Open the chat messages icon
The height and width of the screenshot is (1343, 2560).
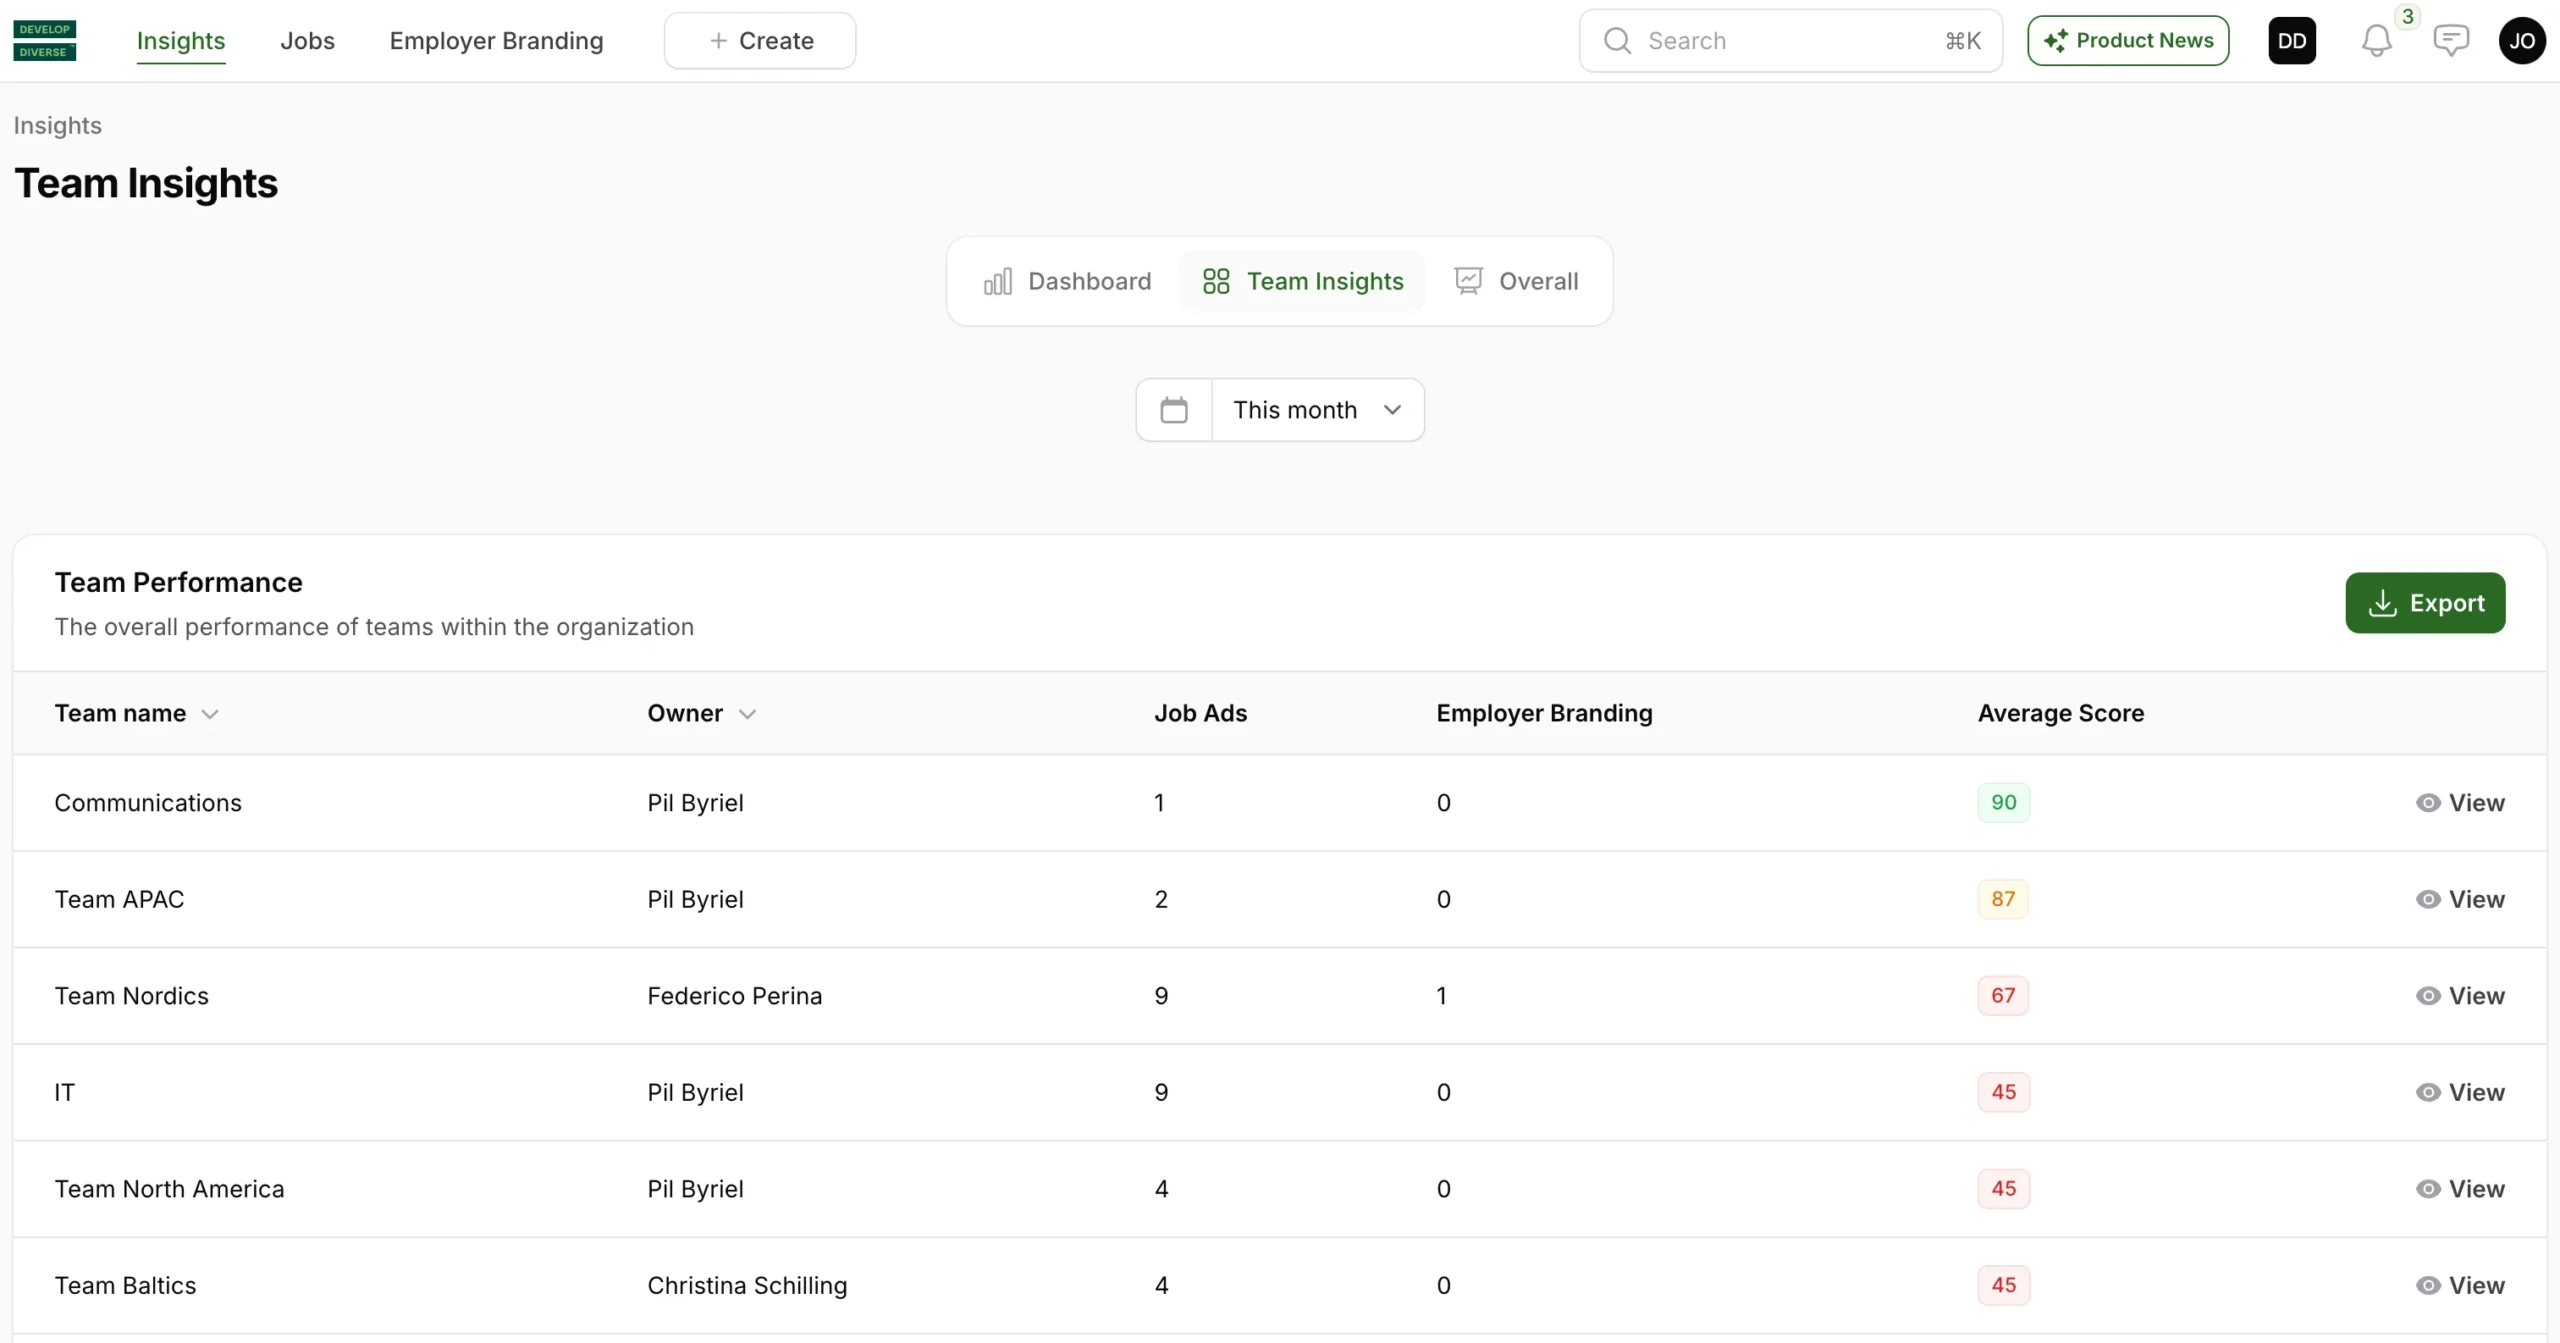coord(2450,41)
